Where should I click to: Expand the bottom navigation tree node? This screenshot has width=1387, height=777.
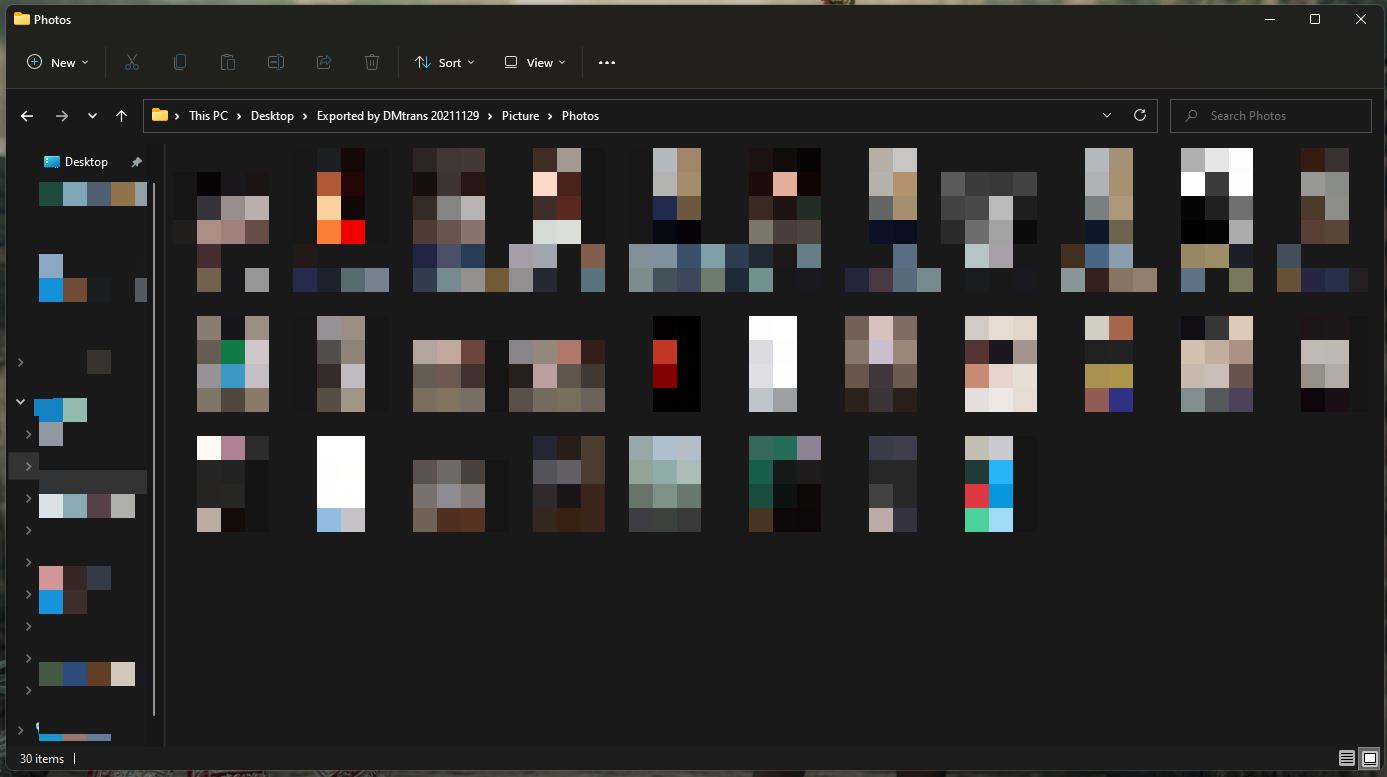[20, 731]
